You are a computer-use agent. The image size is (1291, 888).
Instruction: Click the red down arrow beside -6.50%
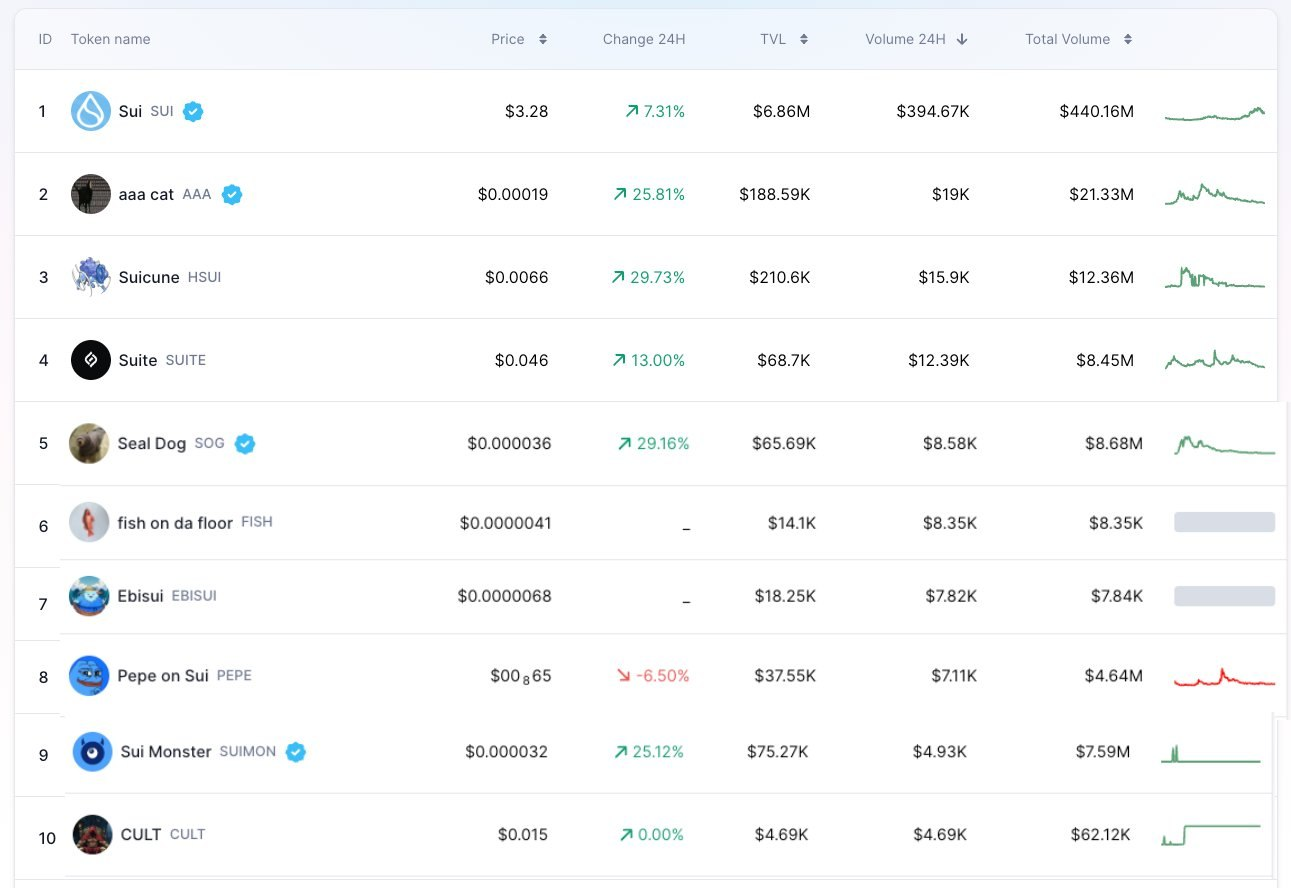point(624,677)
